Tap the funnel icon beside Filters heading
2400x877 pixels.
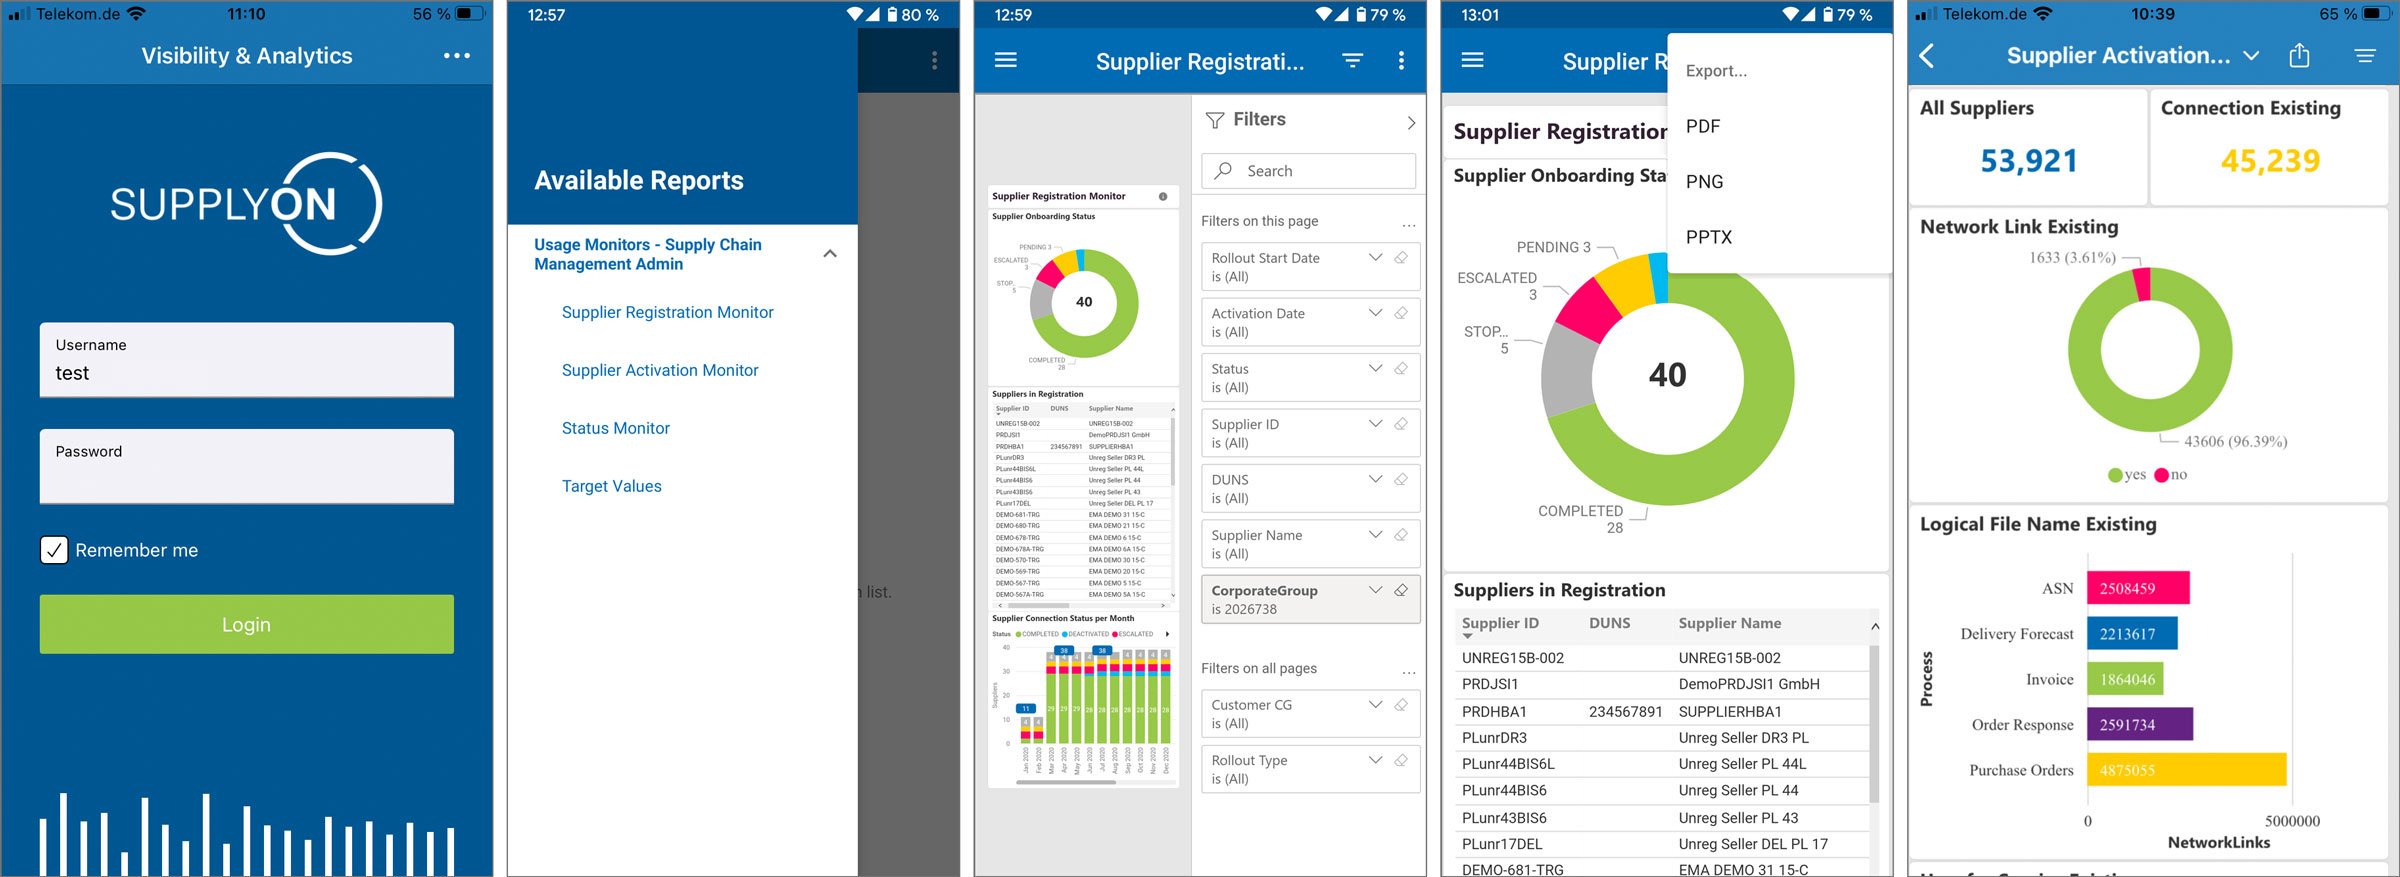(x=1215, y=120)
